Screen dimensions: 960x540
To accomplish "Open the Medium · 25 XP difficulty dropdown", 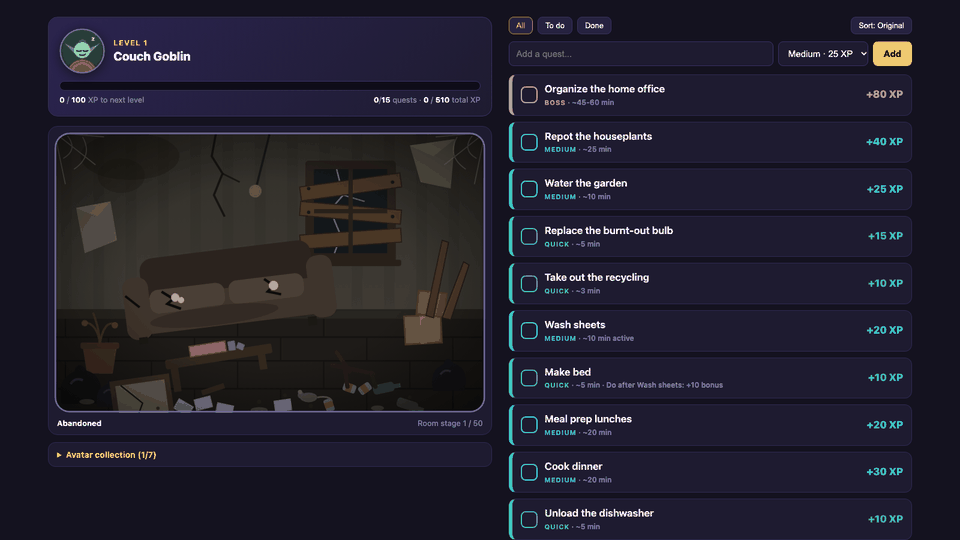I will click(x=824, y=54).
